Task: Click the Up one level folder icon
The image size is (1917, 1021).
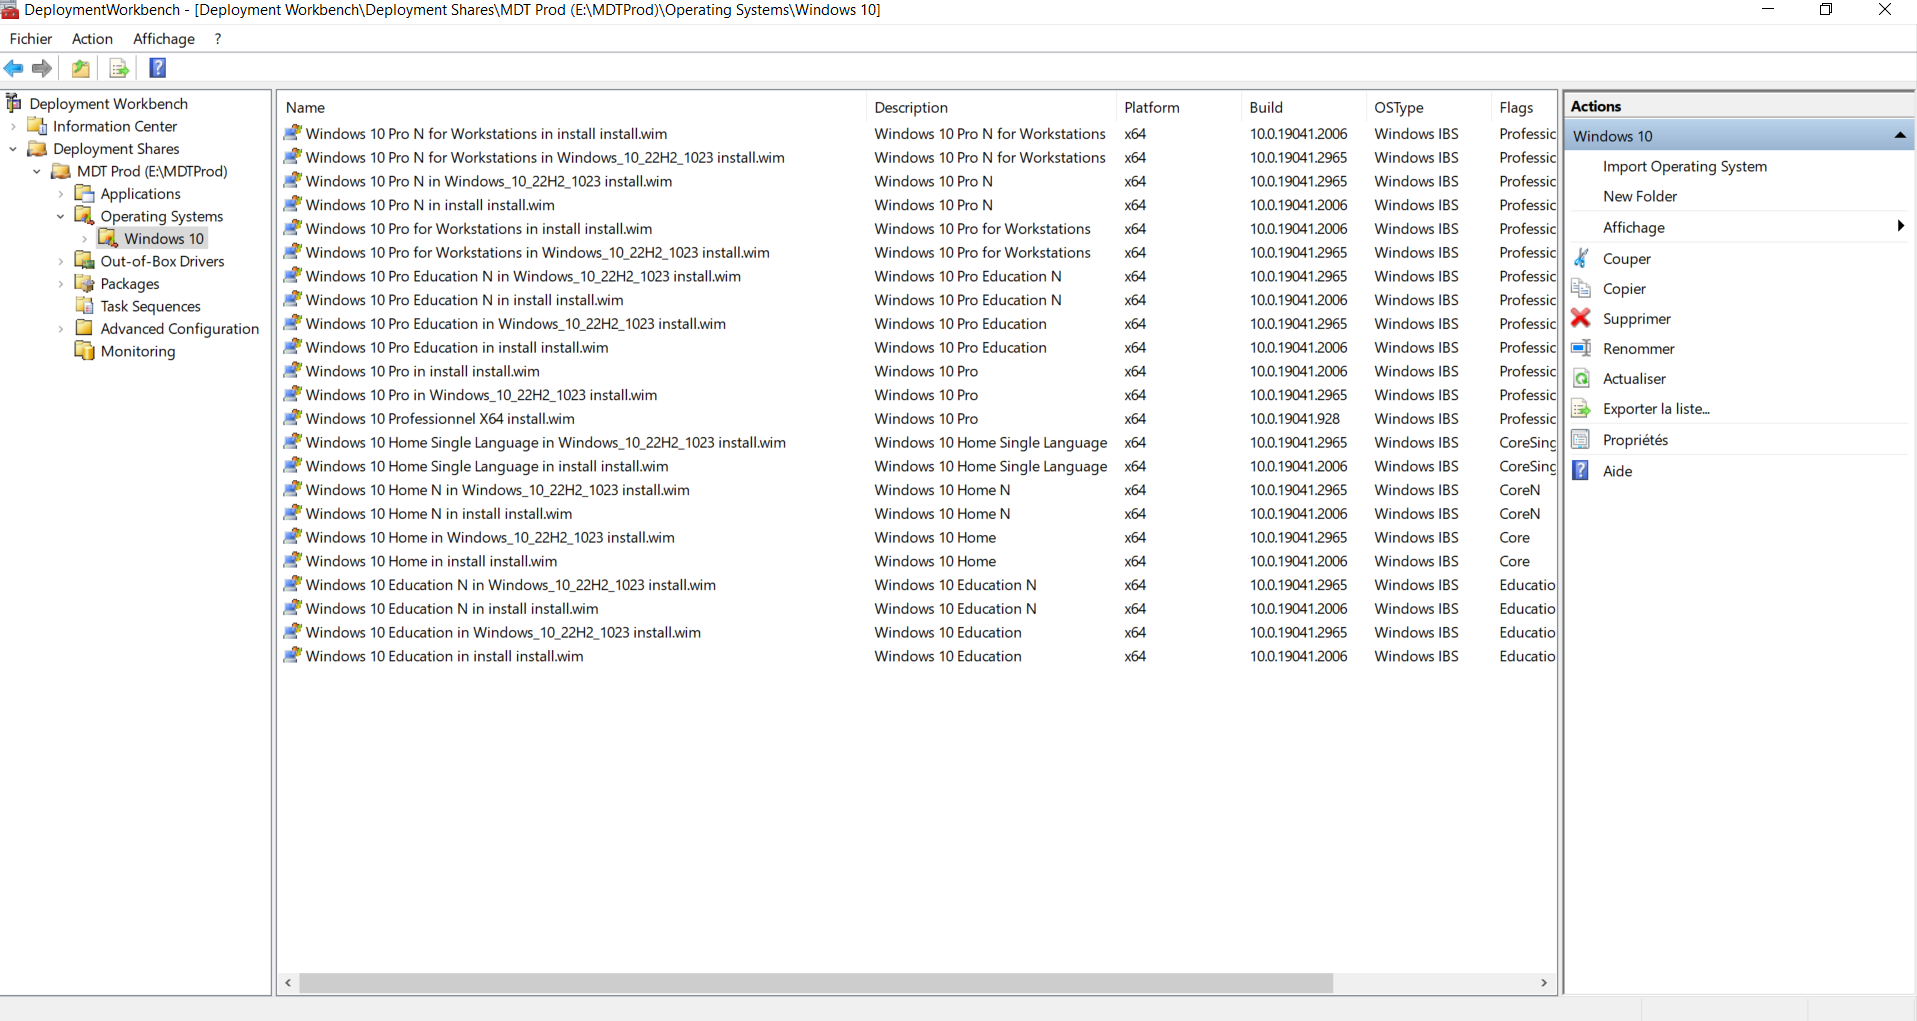Action: pyautogui.click(x=81, y=68)
